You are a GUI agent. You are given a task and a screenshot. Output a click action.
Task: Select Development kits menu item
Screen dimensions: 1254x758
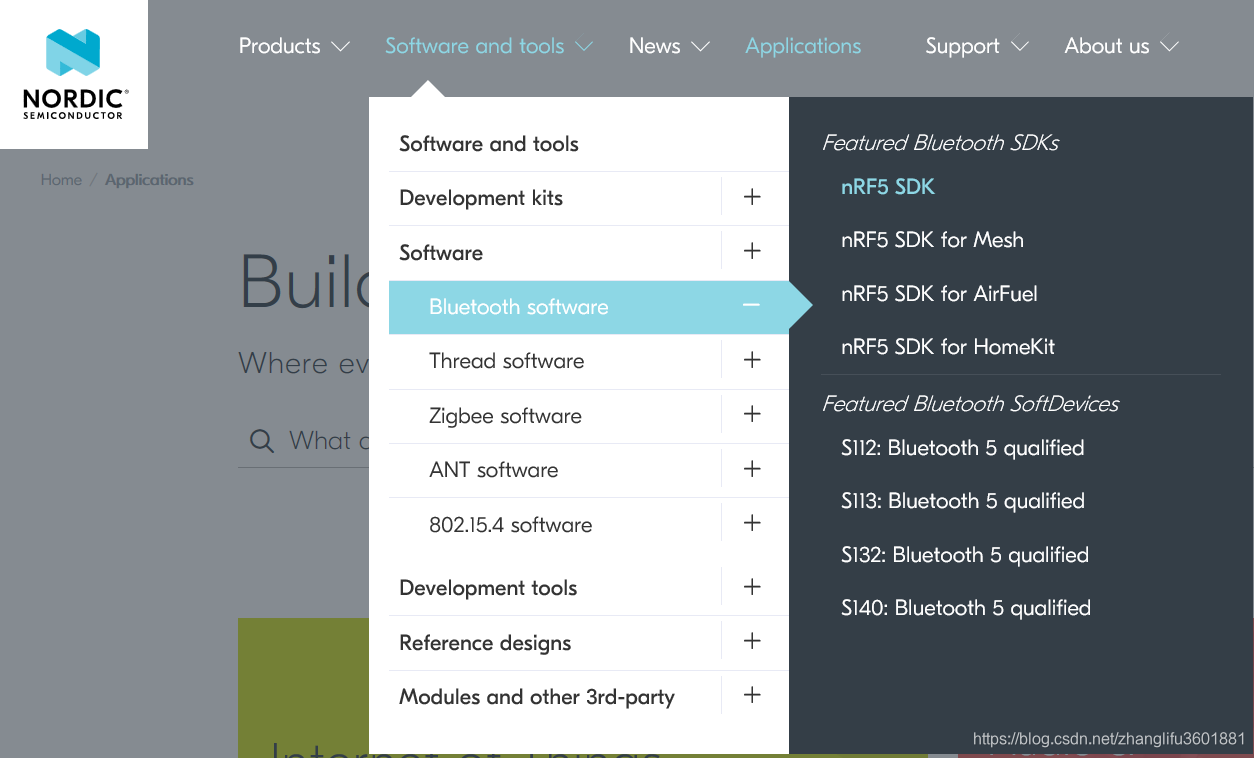coord(481,198)
